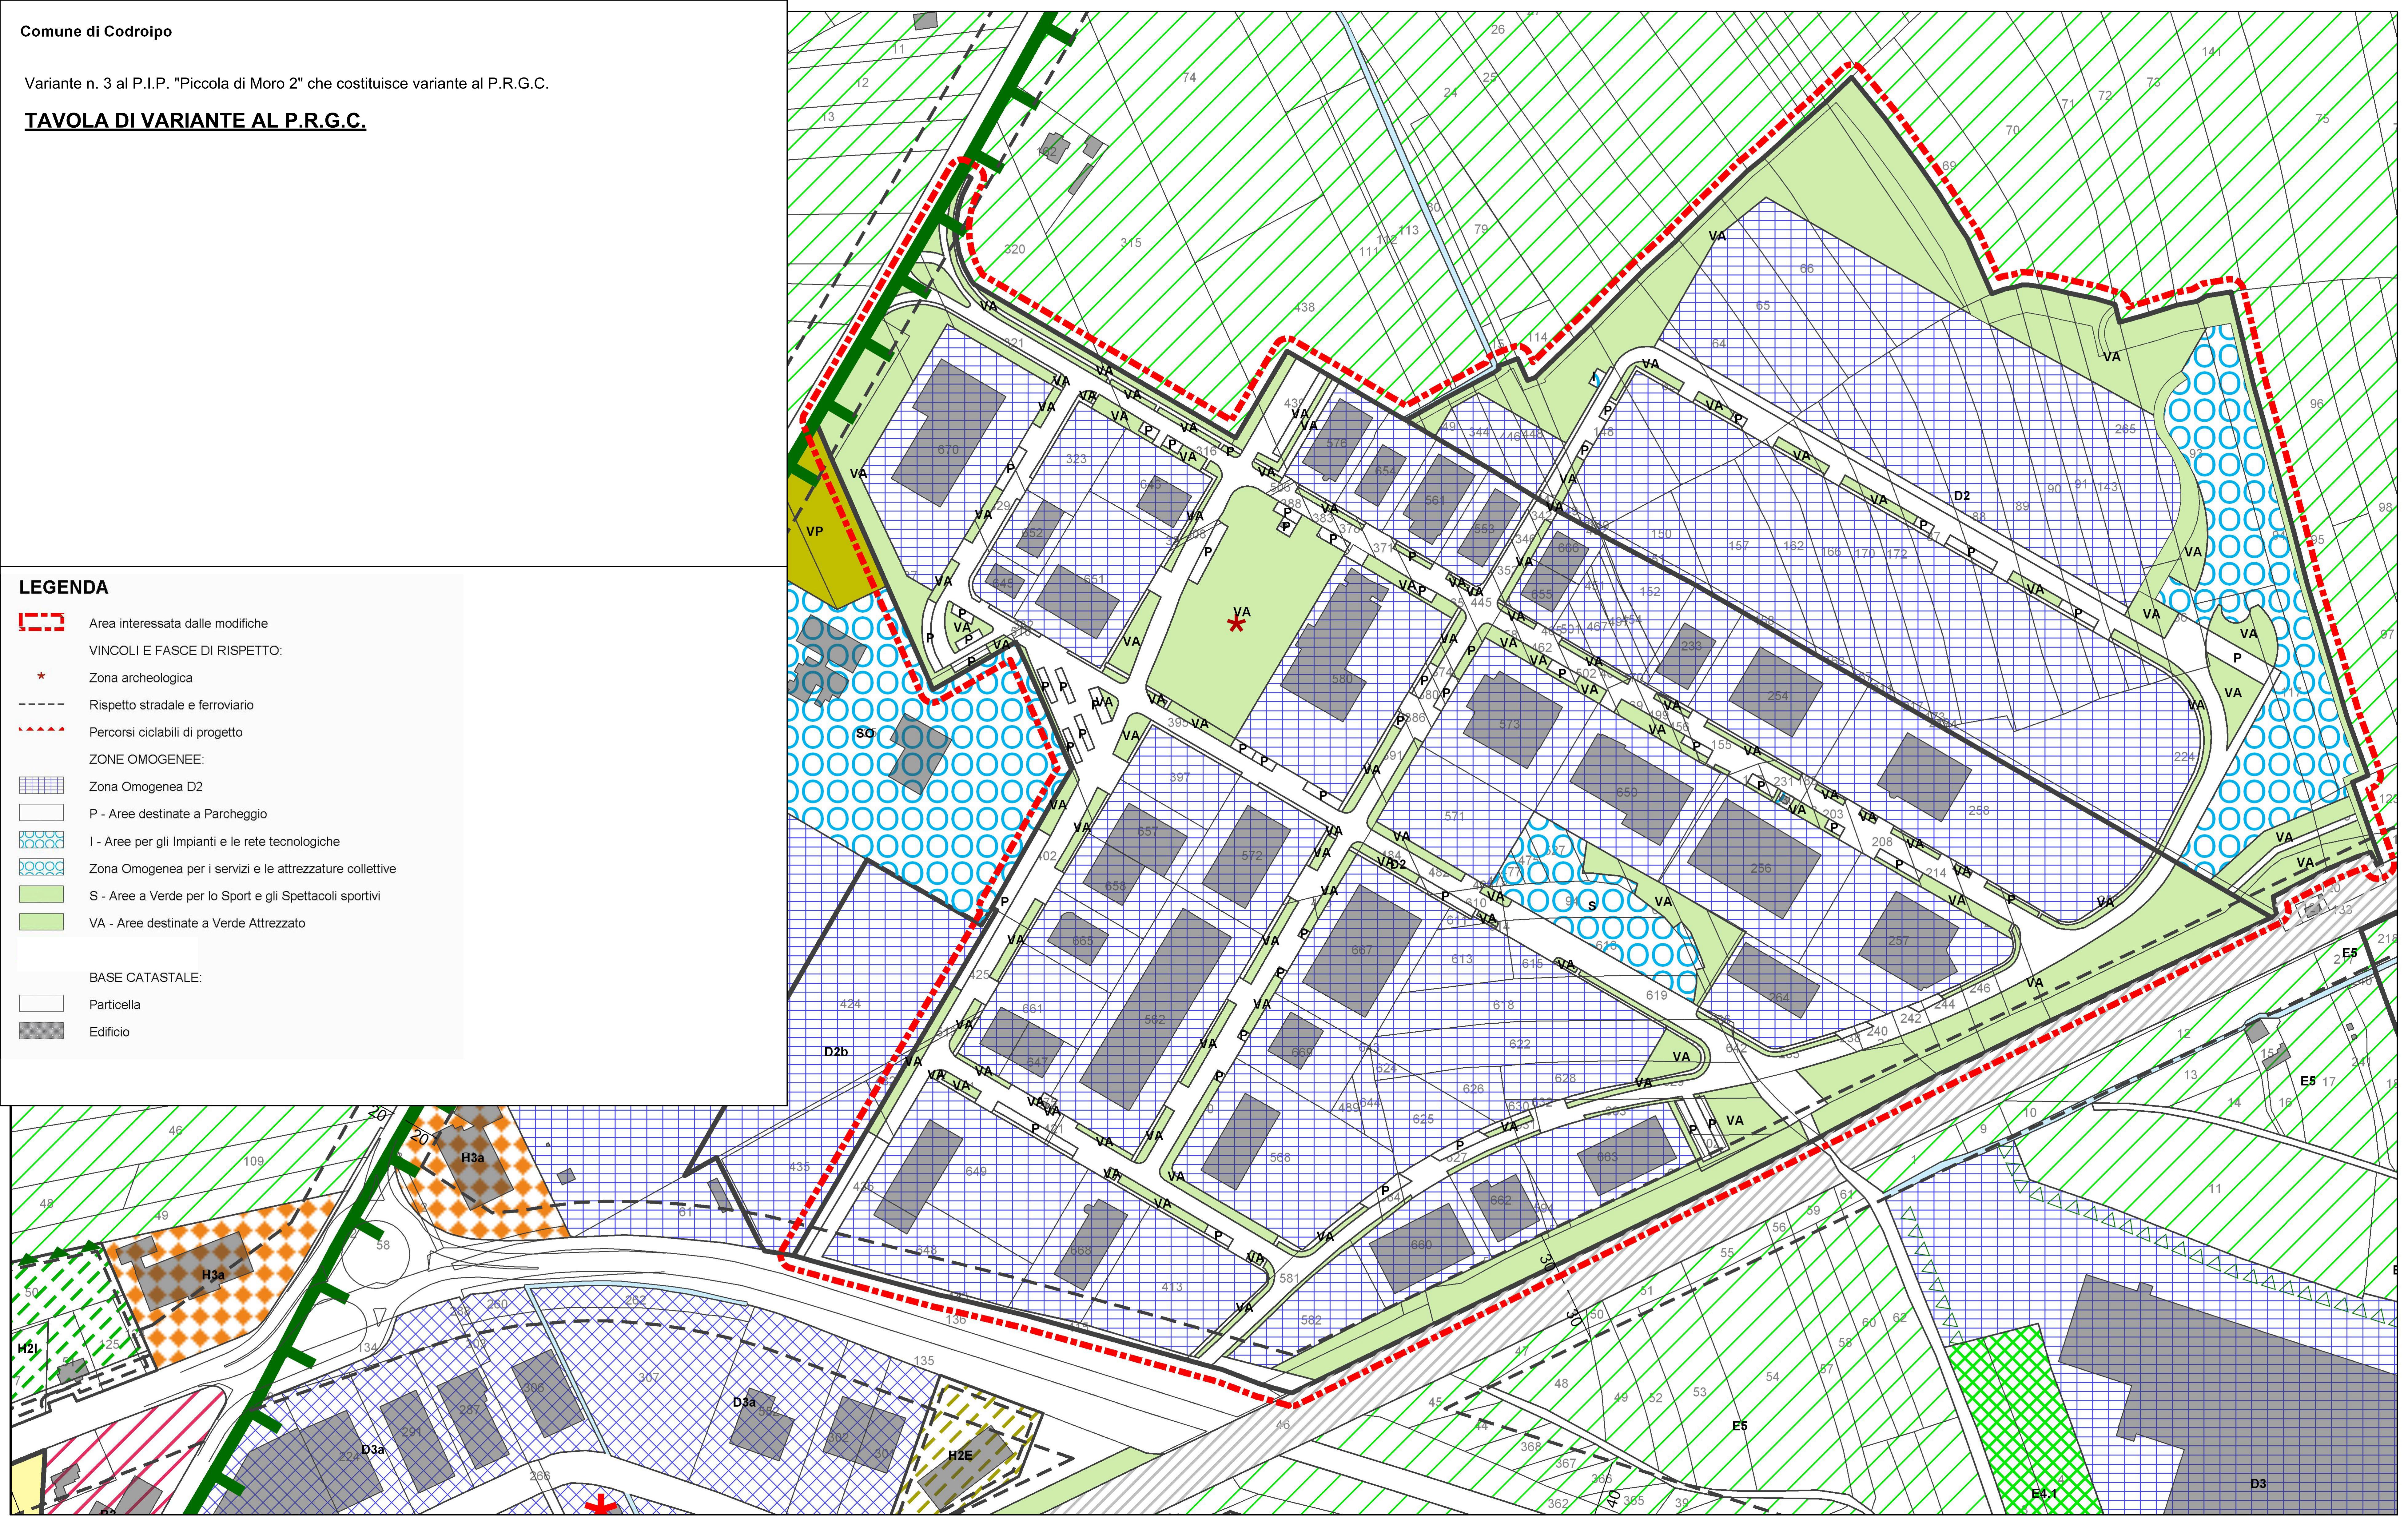Click the D2b zone label
2408x1525 pixels.
pyautogui.click(x=836, y=1052)
